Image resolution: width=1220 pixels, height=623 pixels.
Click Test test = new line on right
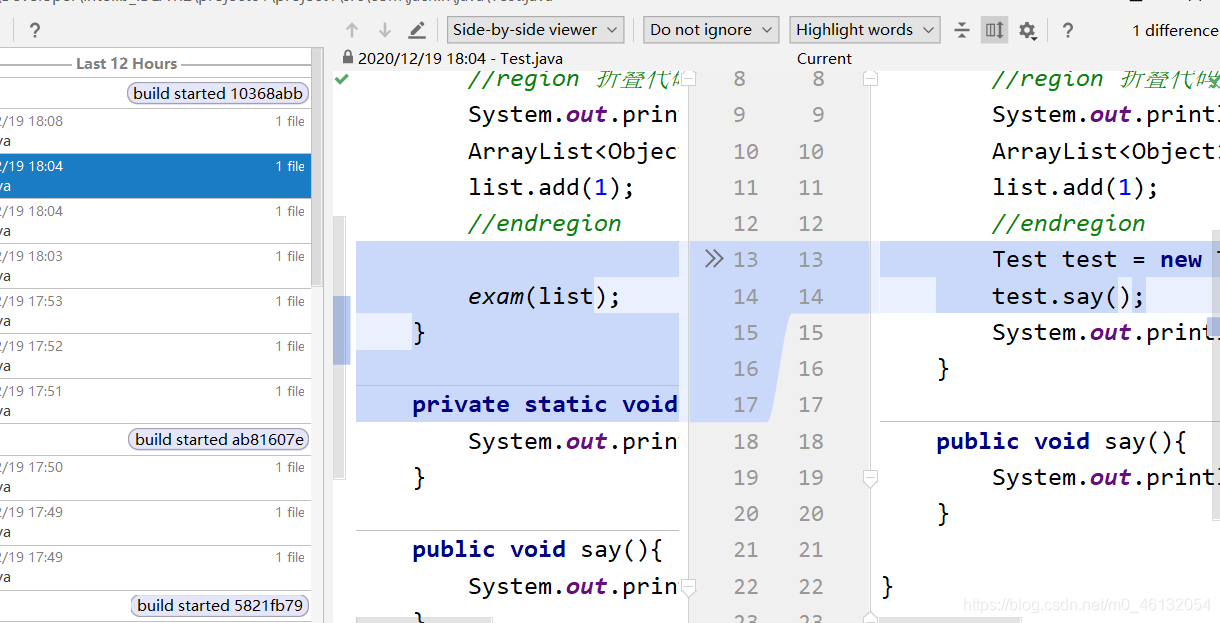click(x=1106, y=259)
